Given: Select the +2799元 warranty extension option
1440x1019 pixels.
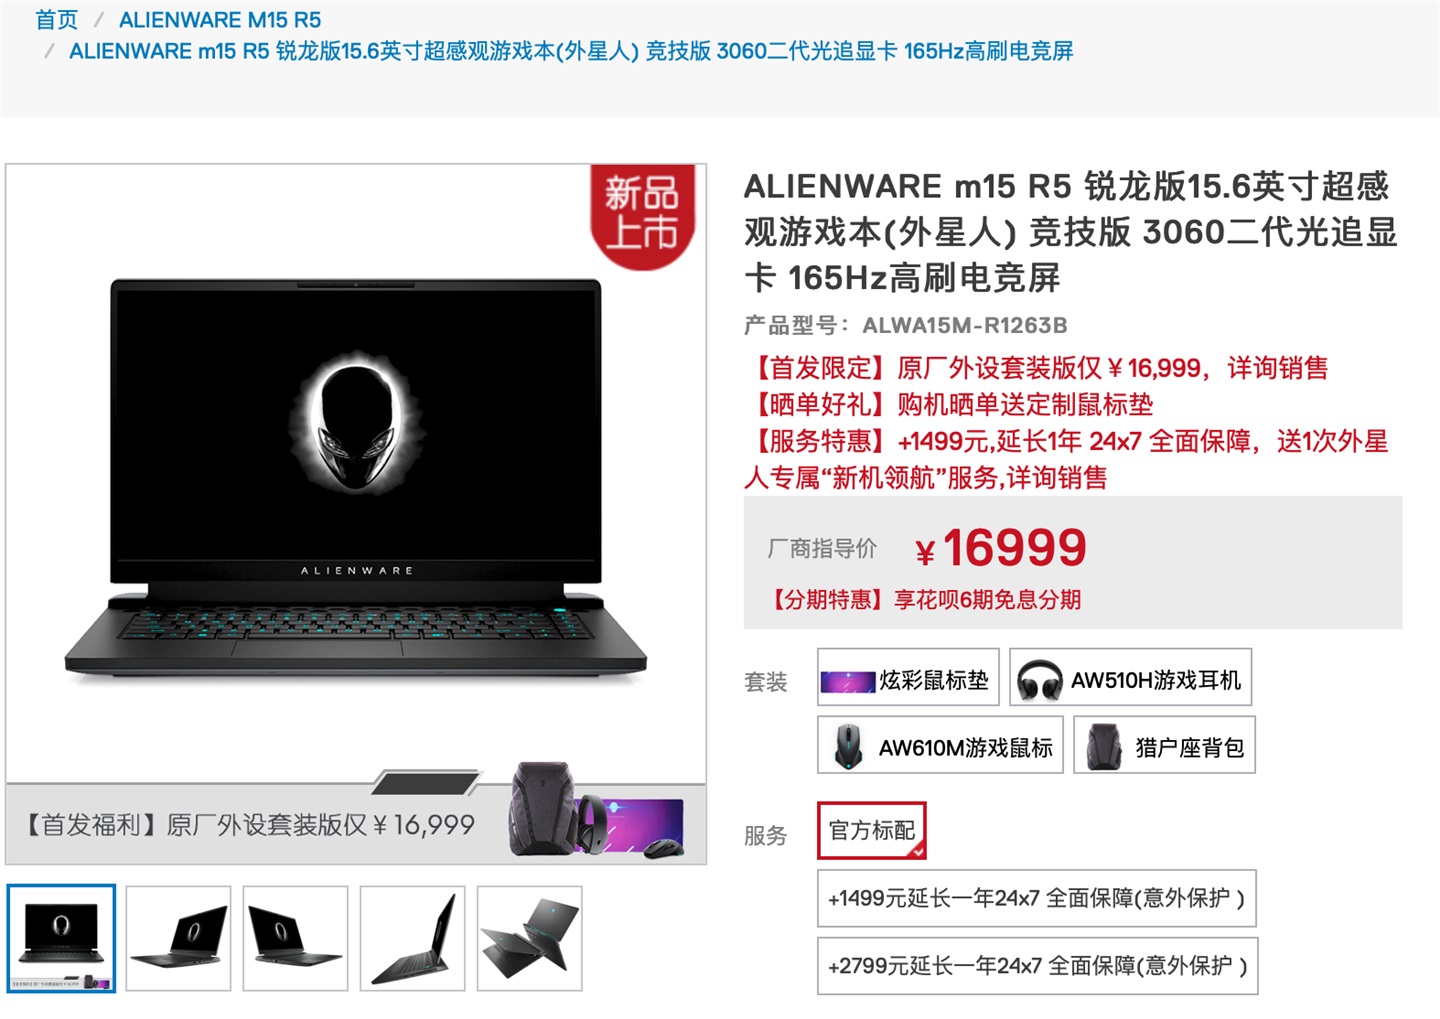Looking at the screenshot, I should point(1037,966).
